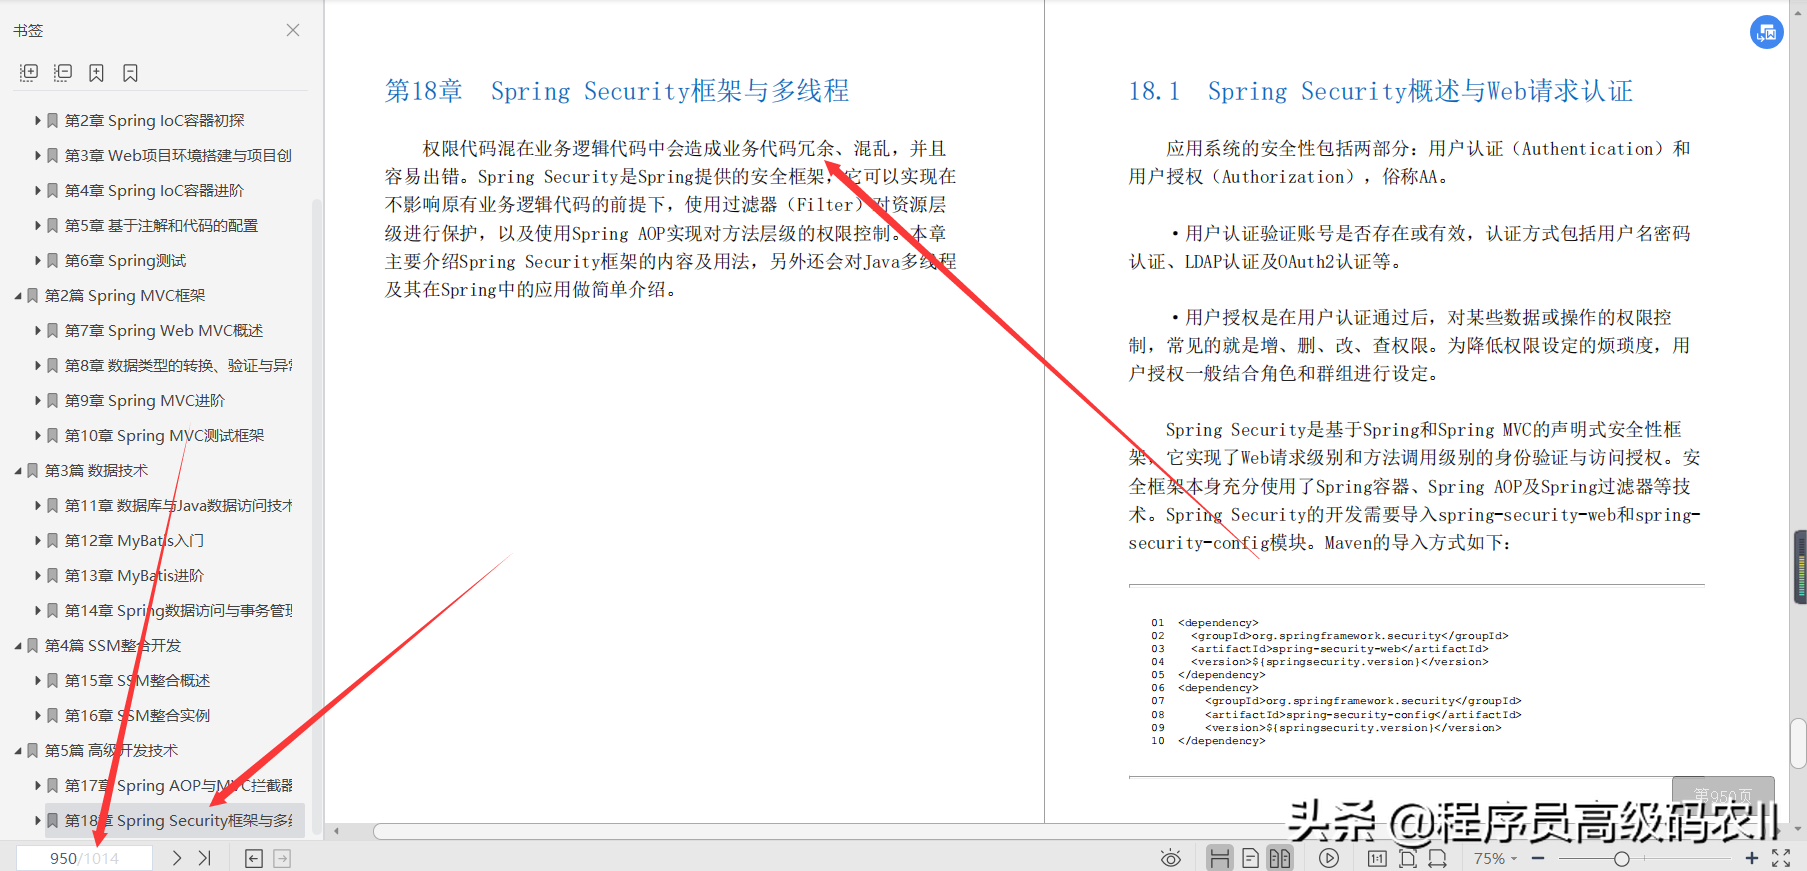Collapse the 第3篇 数据技术 section
Screen dimensions: 1807x871
[18, 470]
